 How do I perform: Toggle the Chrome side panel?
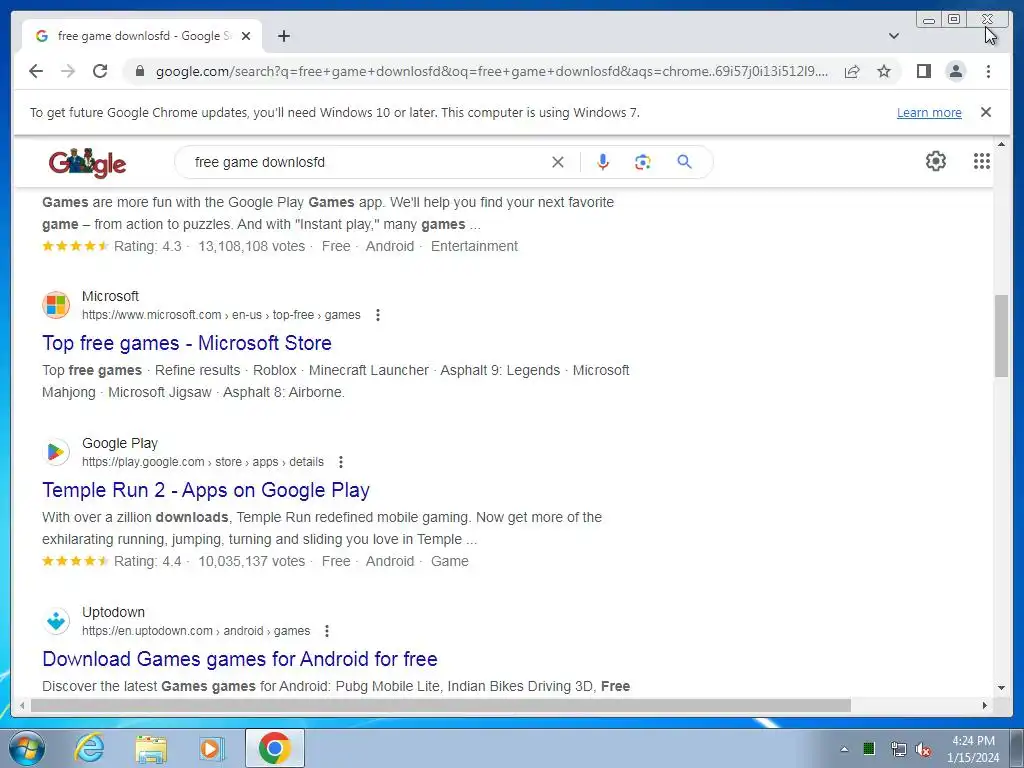[923, 71]
